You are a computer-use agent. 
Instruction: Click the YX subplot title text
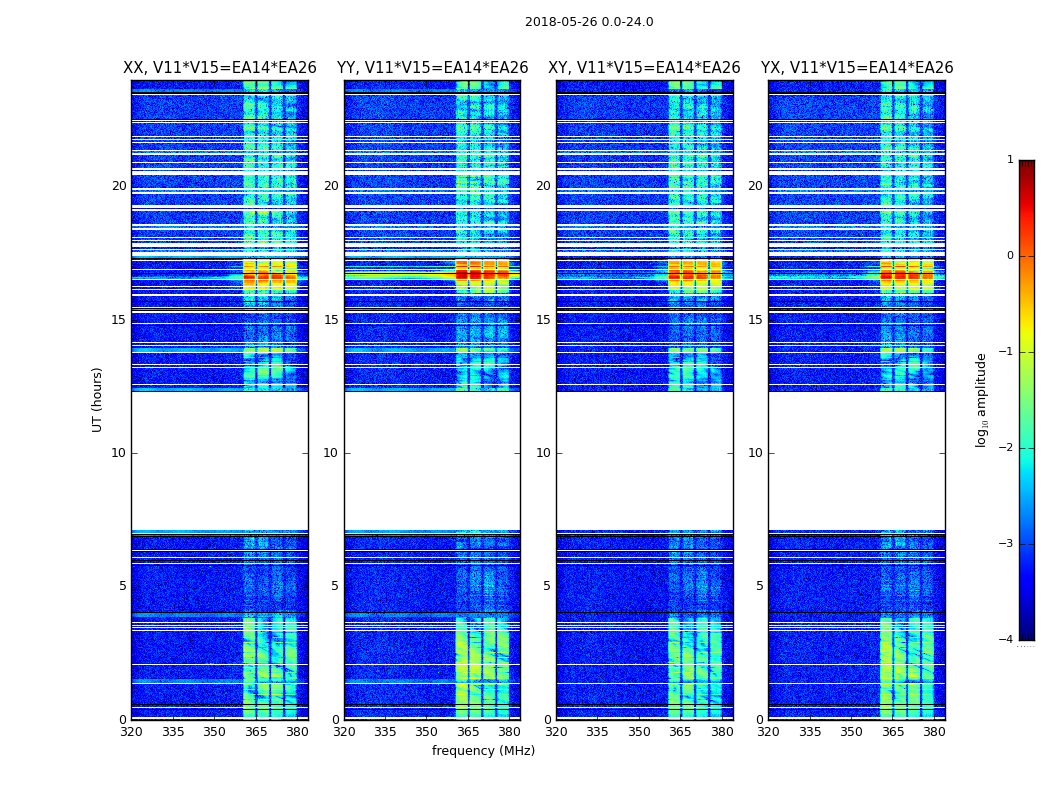pyautogui.click(x=857, y=68)
